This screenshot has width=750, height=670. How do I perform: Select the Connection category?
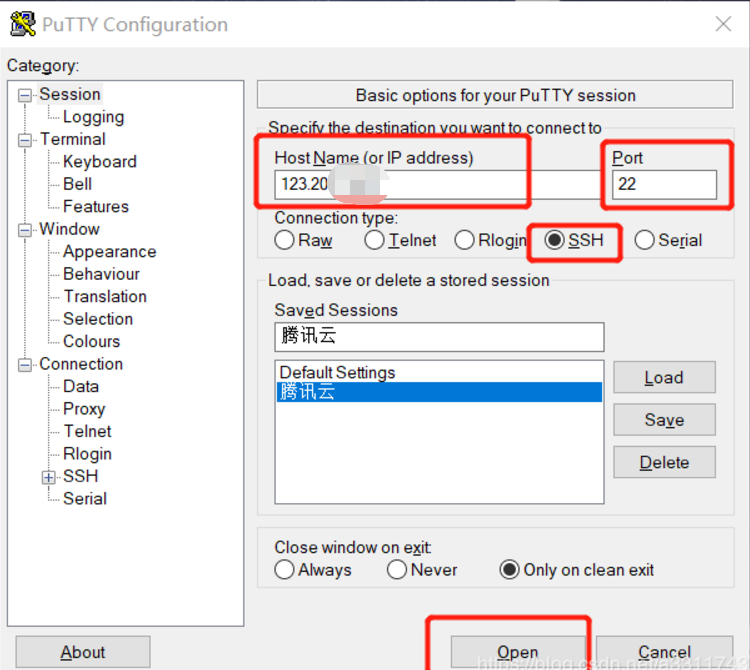pyautogui.click(x=81, y=364)
